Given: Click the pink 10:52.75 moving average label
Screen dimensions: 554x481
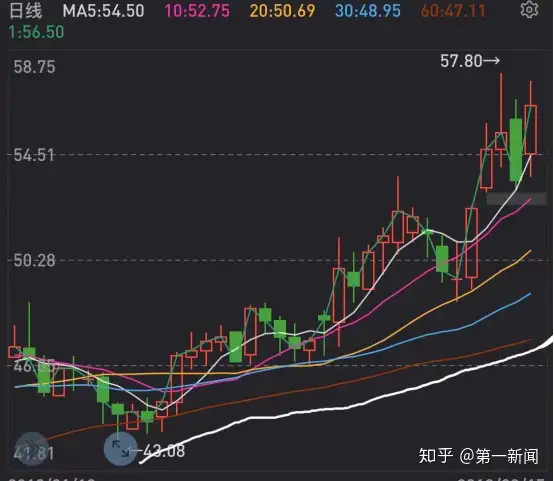Looking at the screenshot, I should point(198,11).
